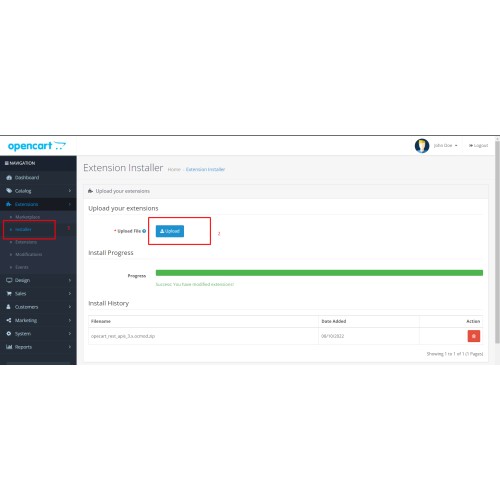Open the Extensions submenu item
Viewport: 500px width, 500px height.
(26, 242)
